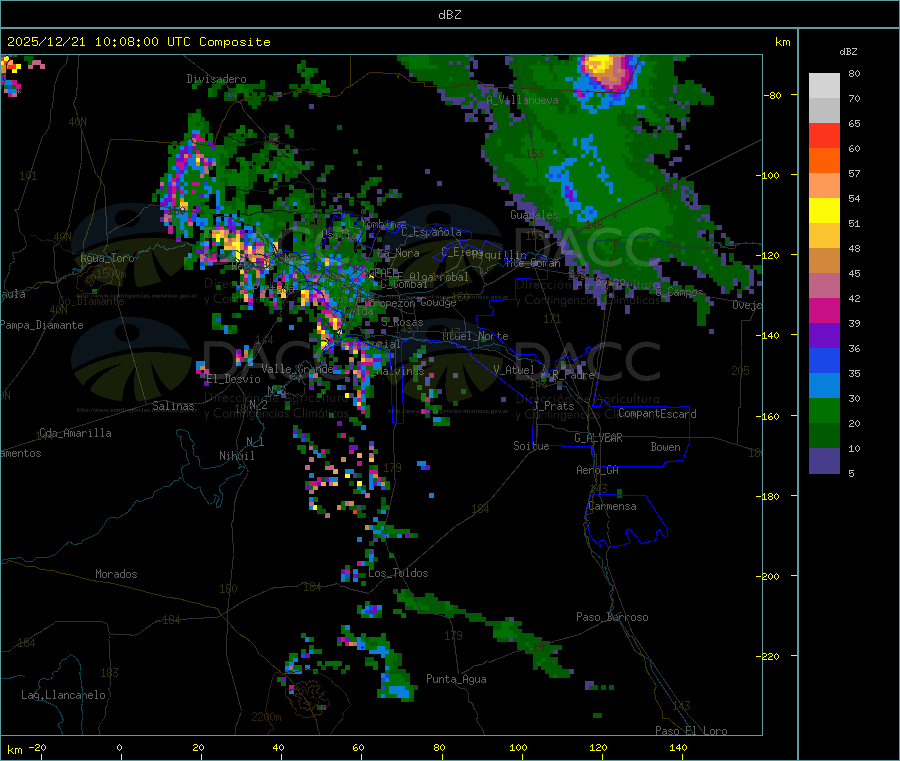Viewport: 900px width, 761px height.
Task: Click the 'Guadales' map label
Action: tap(534, 215)
